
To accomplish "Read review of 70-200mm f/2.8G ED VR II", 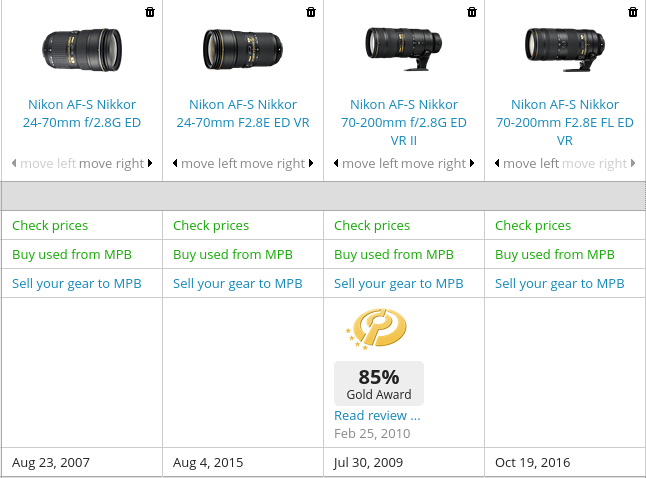I will [x=377, y=415].
